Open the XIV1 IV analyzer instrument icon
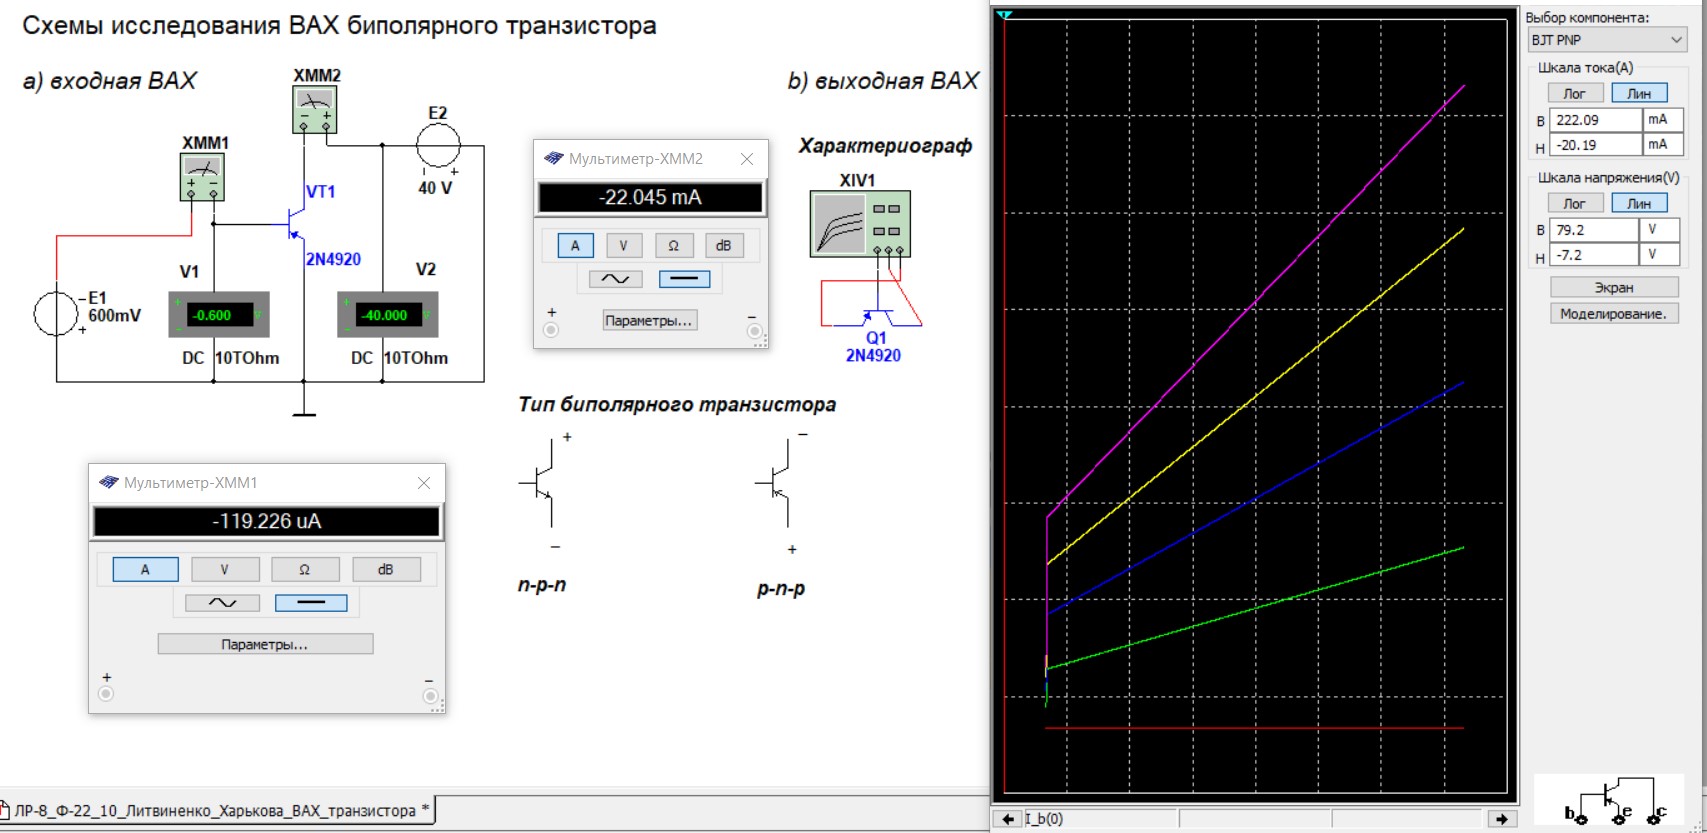Image resolution: width=1707 pixels, height=833 pixels. coord(859,224)
